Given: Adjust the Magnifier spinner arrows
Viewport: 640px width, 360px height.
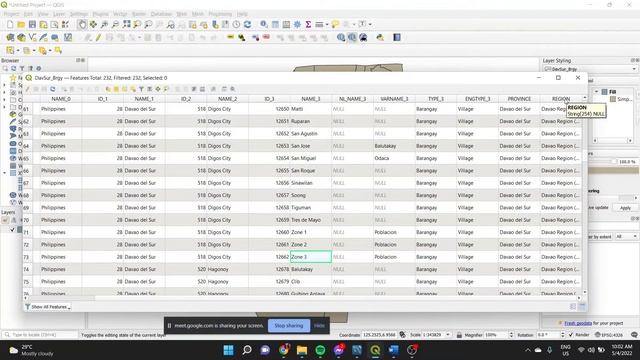Looking at the screenshot, I should point(511,335).
